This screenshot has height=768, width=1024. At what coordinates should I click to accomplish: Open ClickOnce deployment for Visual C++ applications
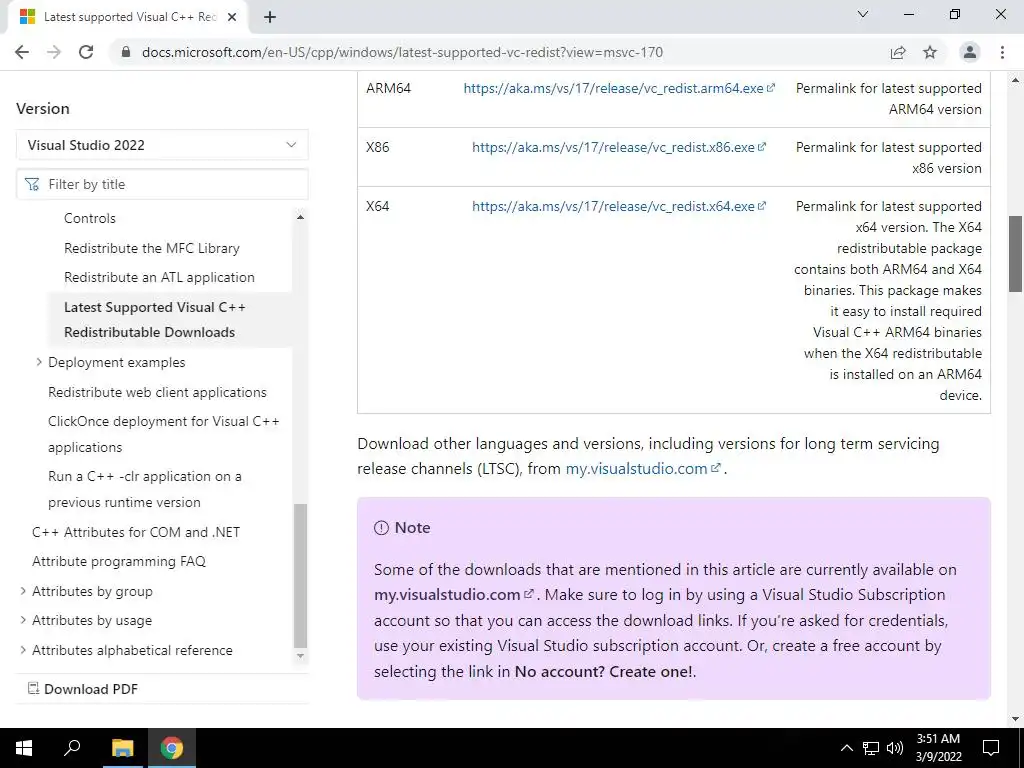163,434
